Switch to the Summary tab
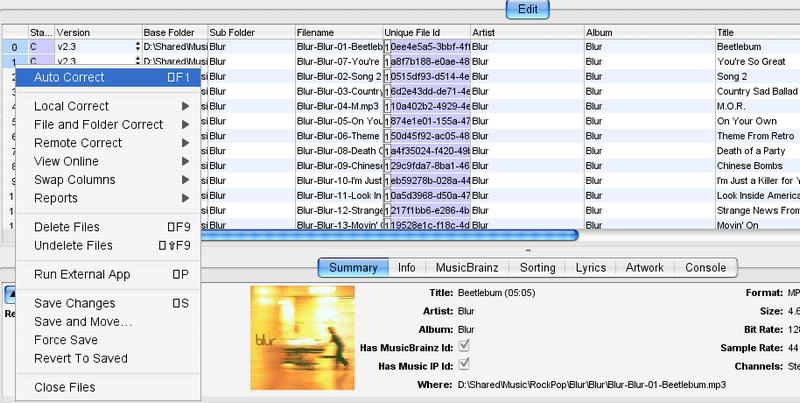800x403 pixels. [x=353, y=268]
